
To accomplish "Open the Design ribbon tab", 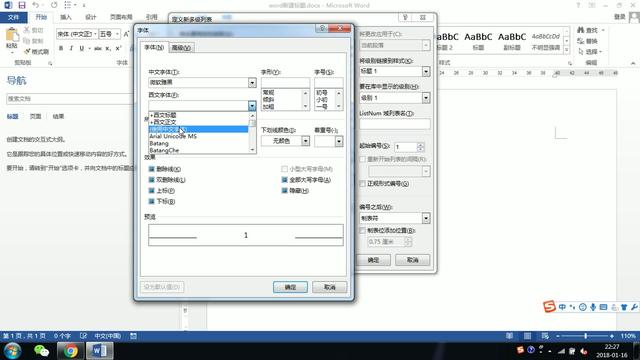I will tap(91, 17).
